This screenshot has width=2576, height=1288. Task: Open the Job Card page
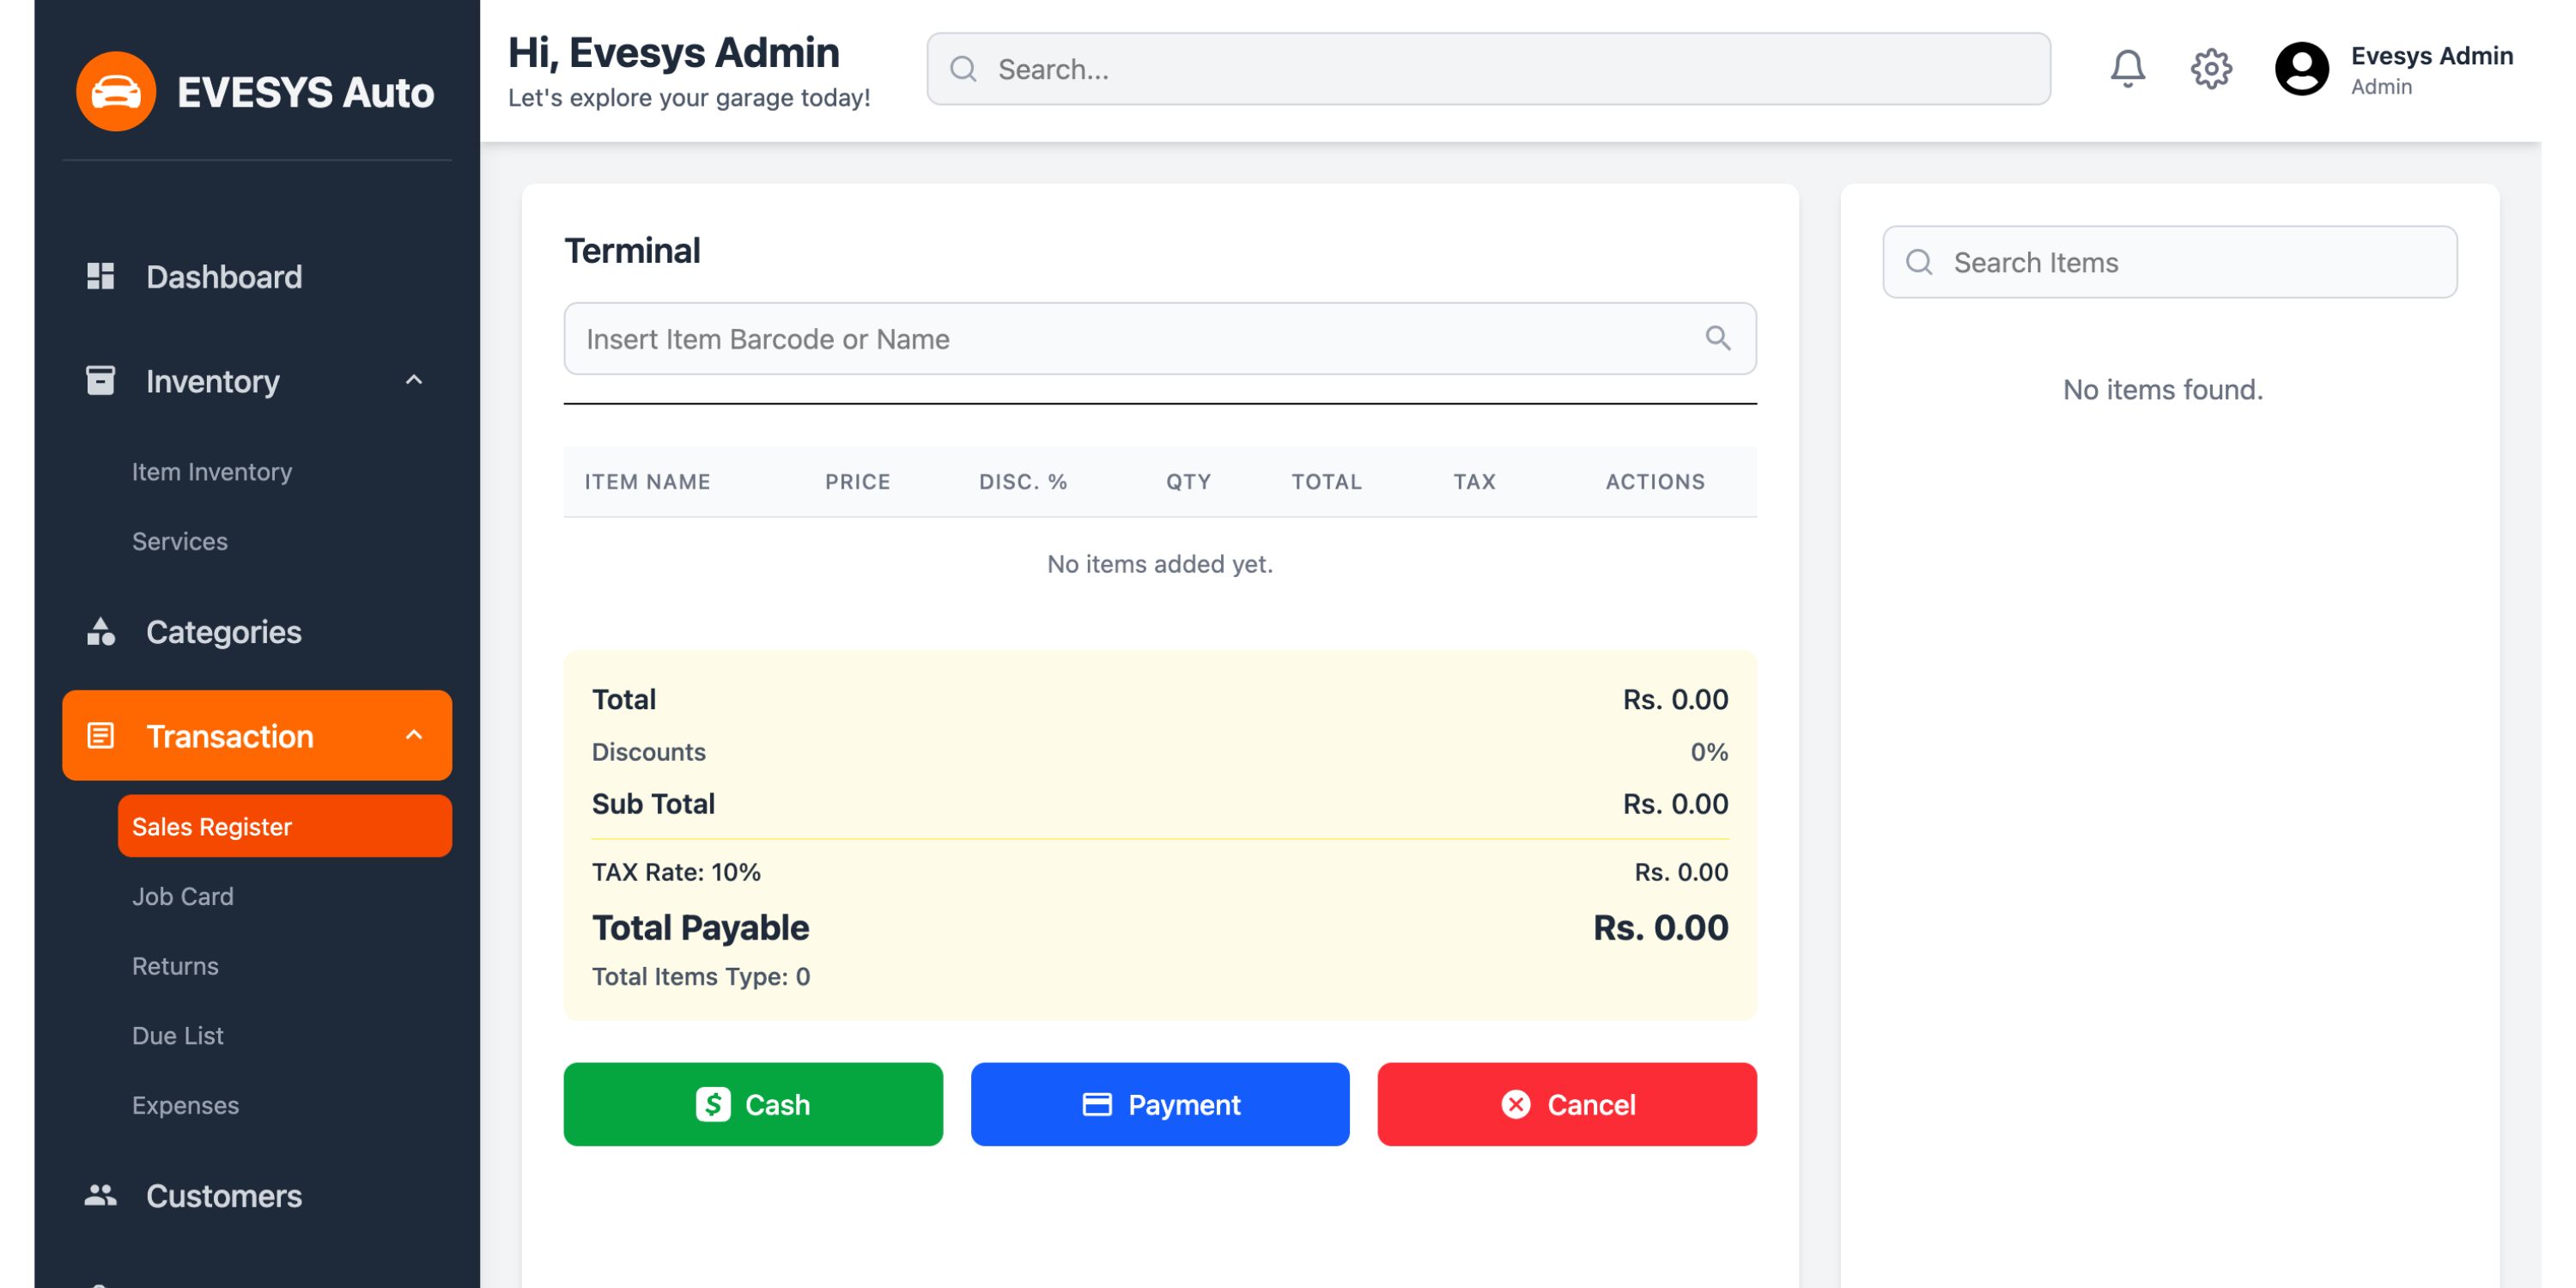point(183,896)
